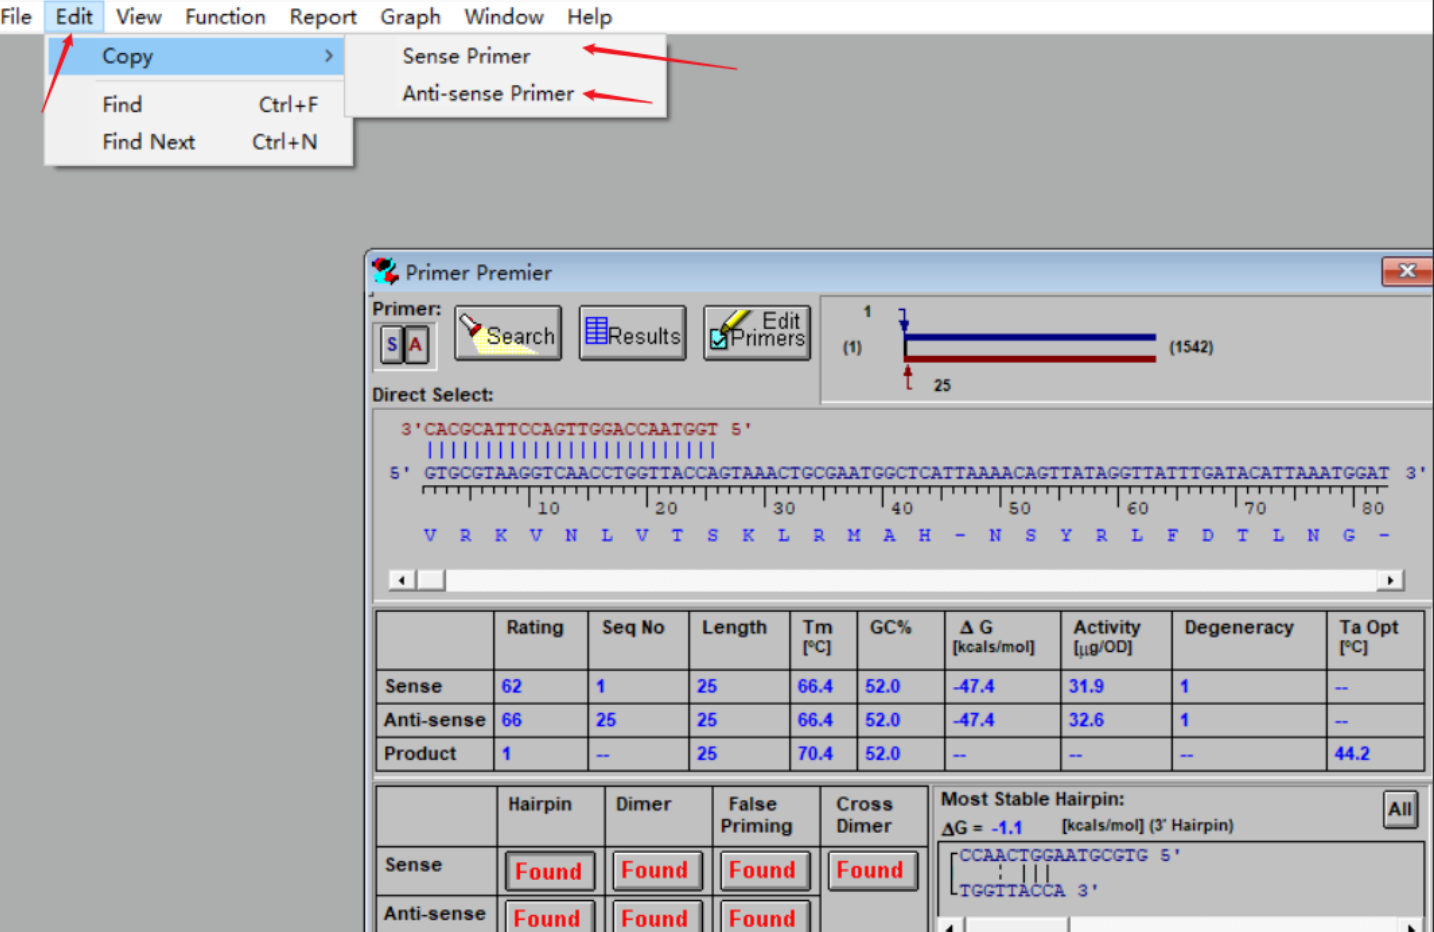Click the All button in hairpin panel
The image size is (1434, 932).
click(x=1400, y=809)
